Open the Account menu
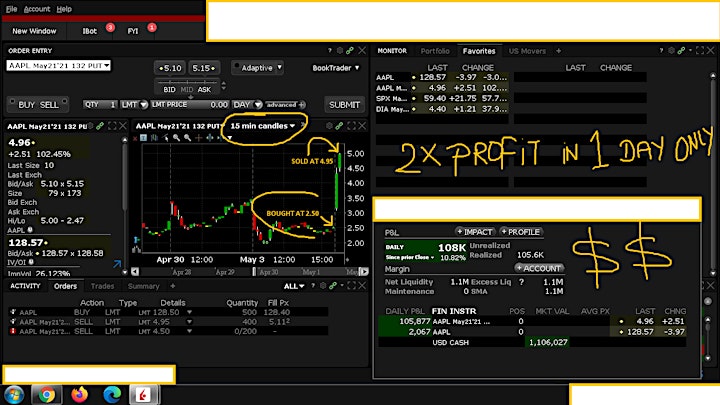The image size is (720, 405). (x=37, y=9)
